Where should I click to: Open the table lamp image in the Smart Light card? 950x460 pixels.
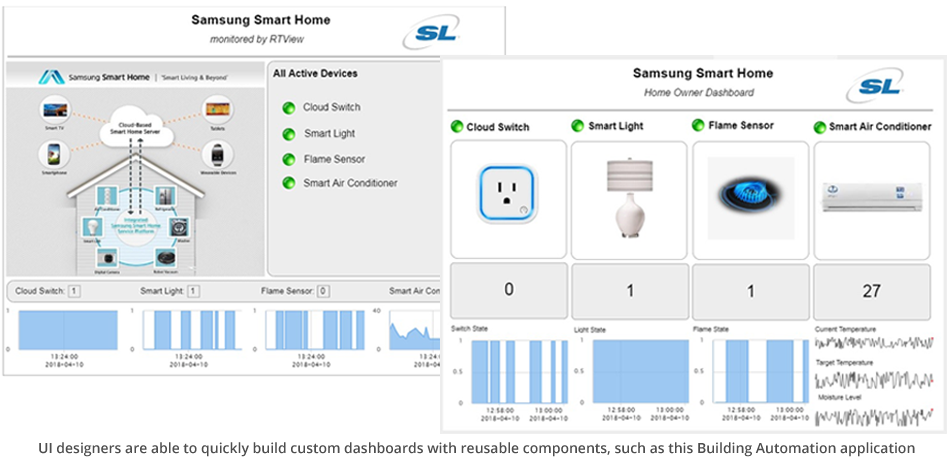[629, 196]
